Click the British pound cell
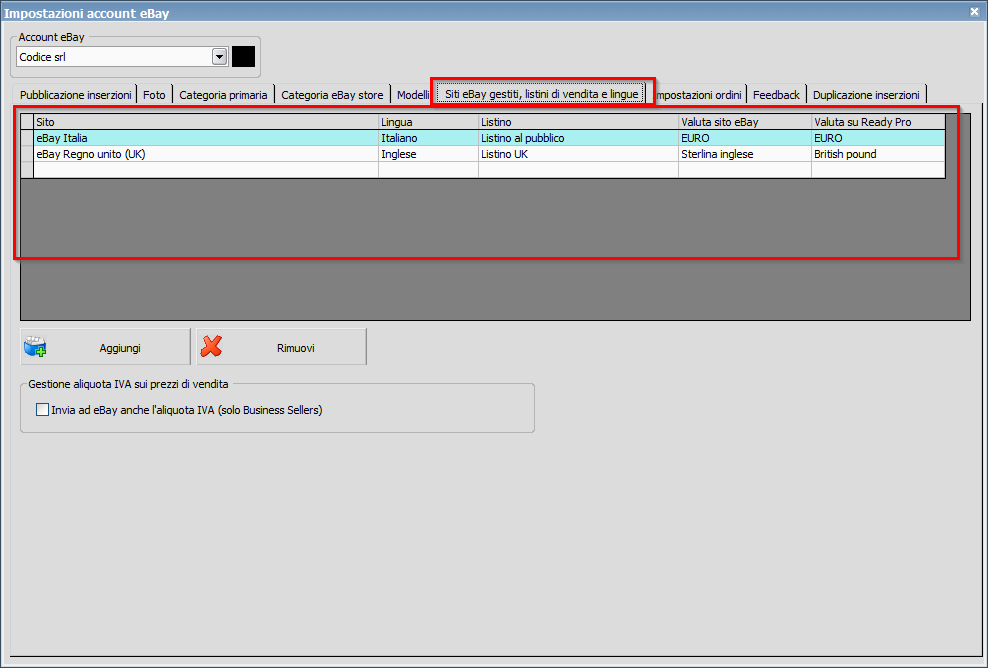The image size is (988, 668). click(878, 154)
